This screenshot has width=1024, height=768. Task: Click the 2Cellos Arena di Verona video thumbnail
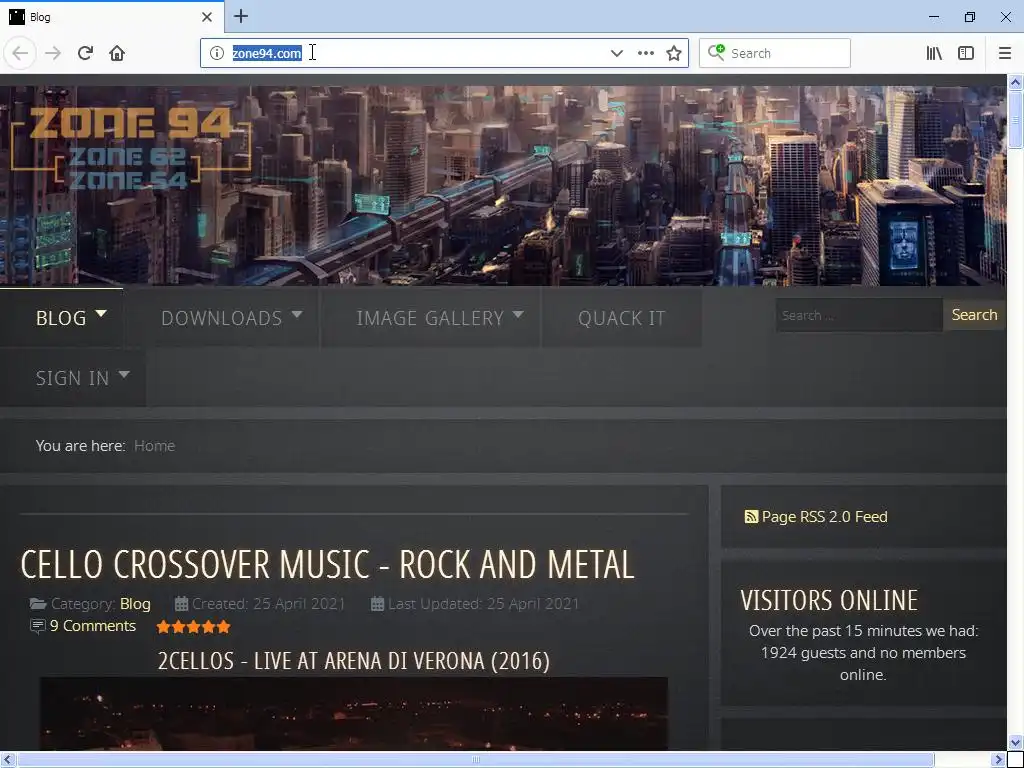(x=354, y=713)
